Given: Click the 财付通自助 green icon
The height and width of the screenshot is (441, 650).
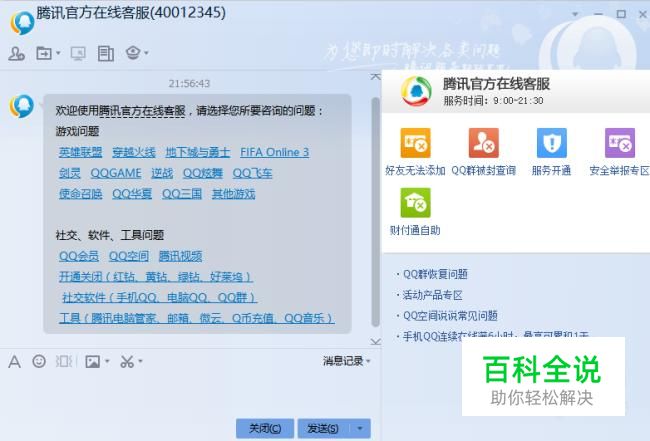Looking at the screenshot, I should click(x=415, y=203).
